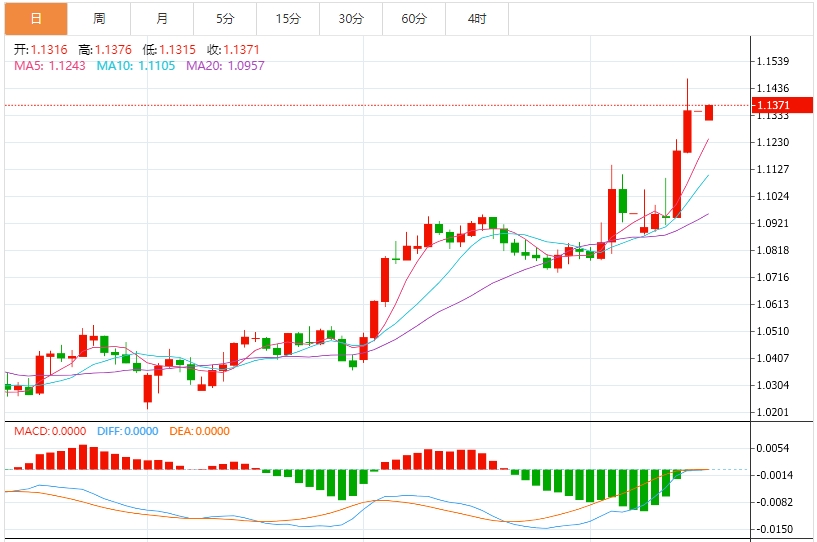Click the 1.0201 price axis label
Viewport: 817px width, 542px height.
[773, 412]
